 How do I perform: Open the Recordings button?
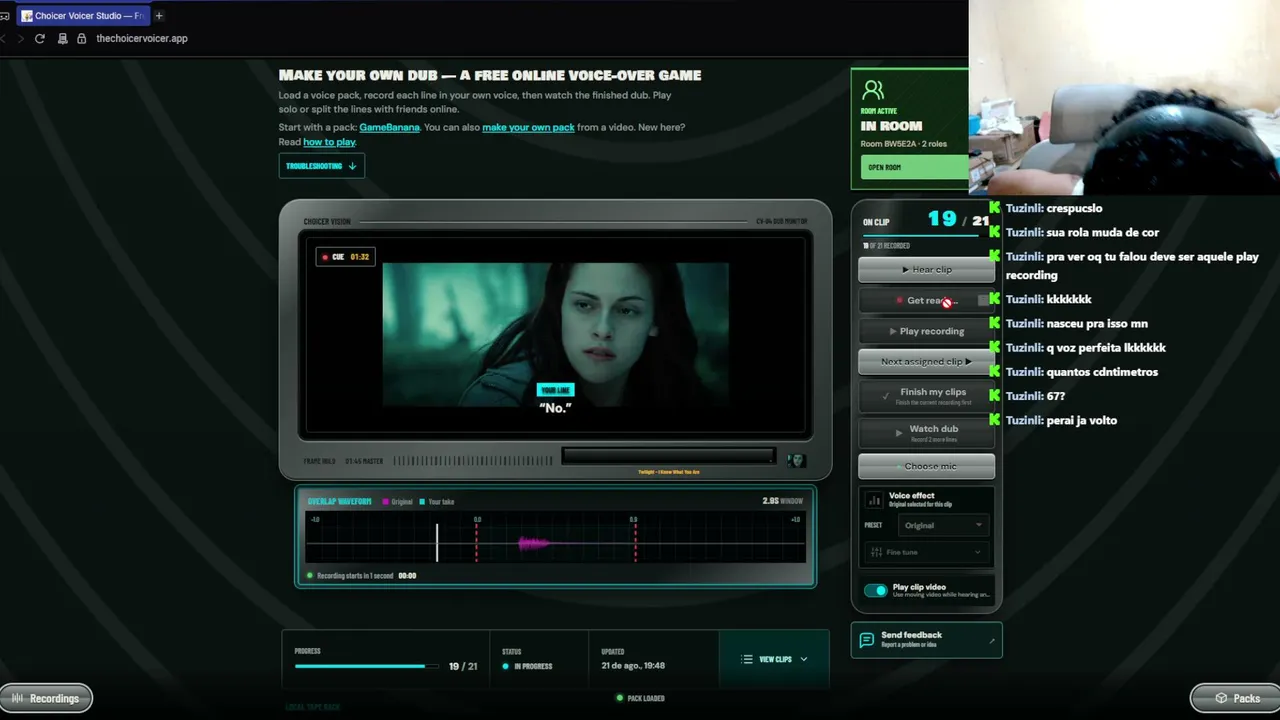pos(46,698)
